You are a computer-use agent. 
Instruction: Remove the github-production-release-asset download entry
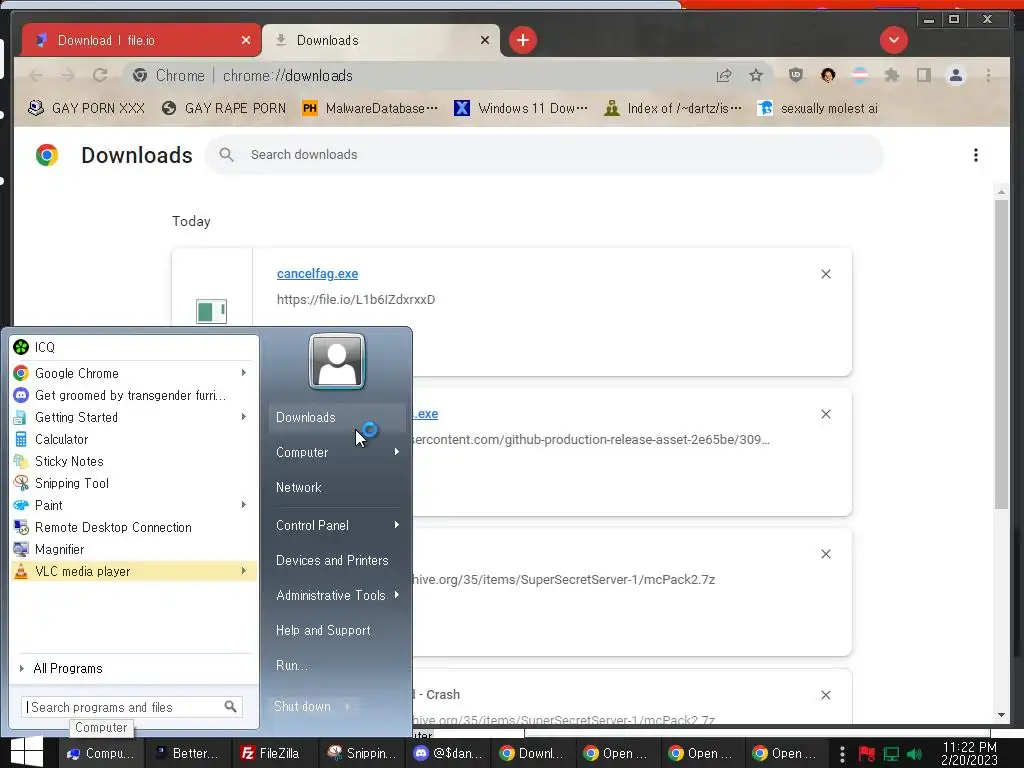825,414
